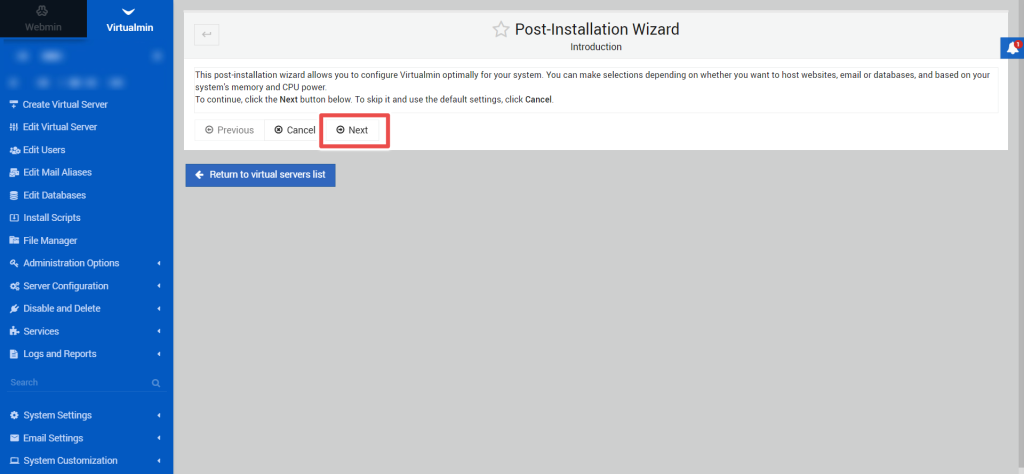Expand the Disable and Delete submenu

[84, 308]
